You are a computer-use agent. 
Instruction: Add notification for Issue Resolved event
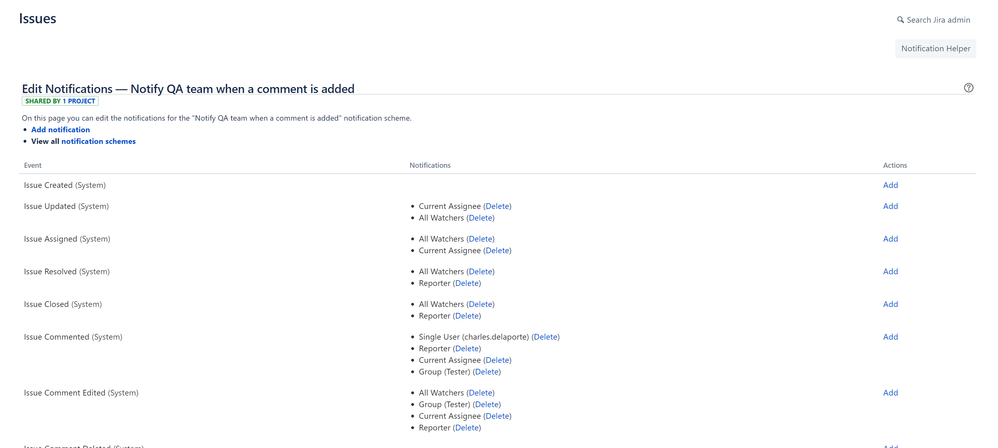coord(890,271)
